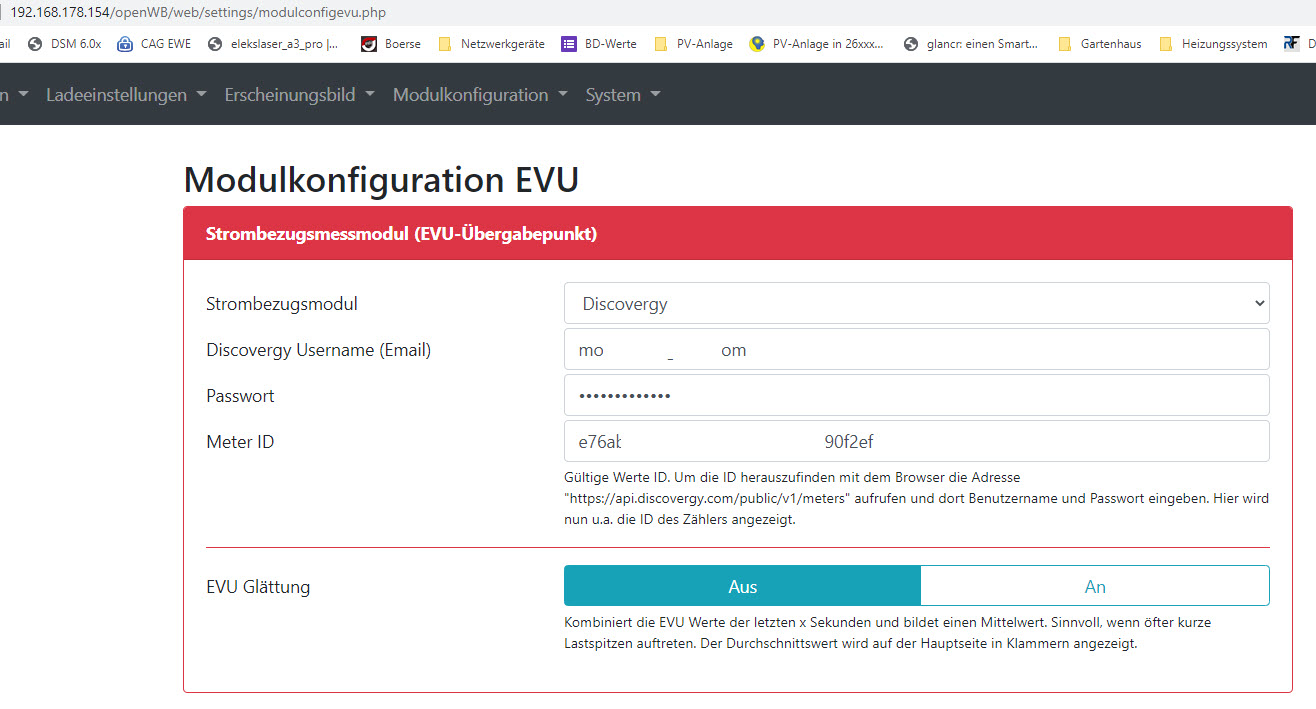1316x709 pixels.
Task: Set EVU Glättung to An
Action: (1095, 586)
